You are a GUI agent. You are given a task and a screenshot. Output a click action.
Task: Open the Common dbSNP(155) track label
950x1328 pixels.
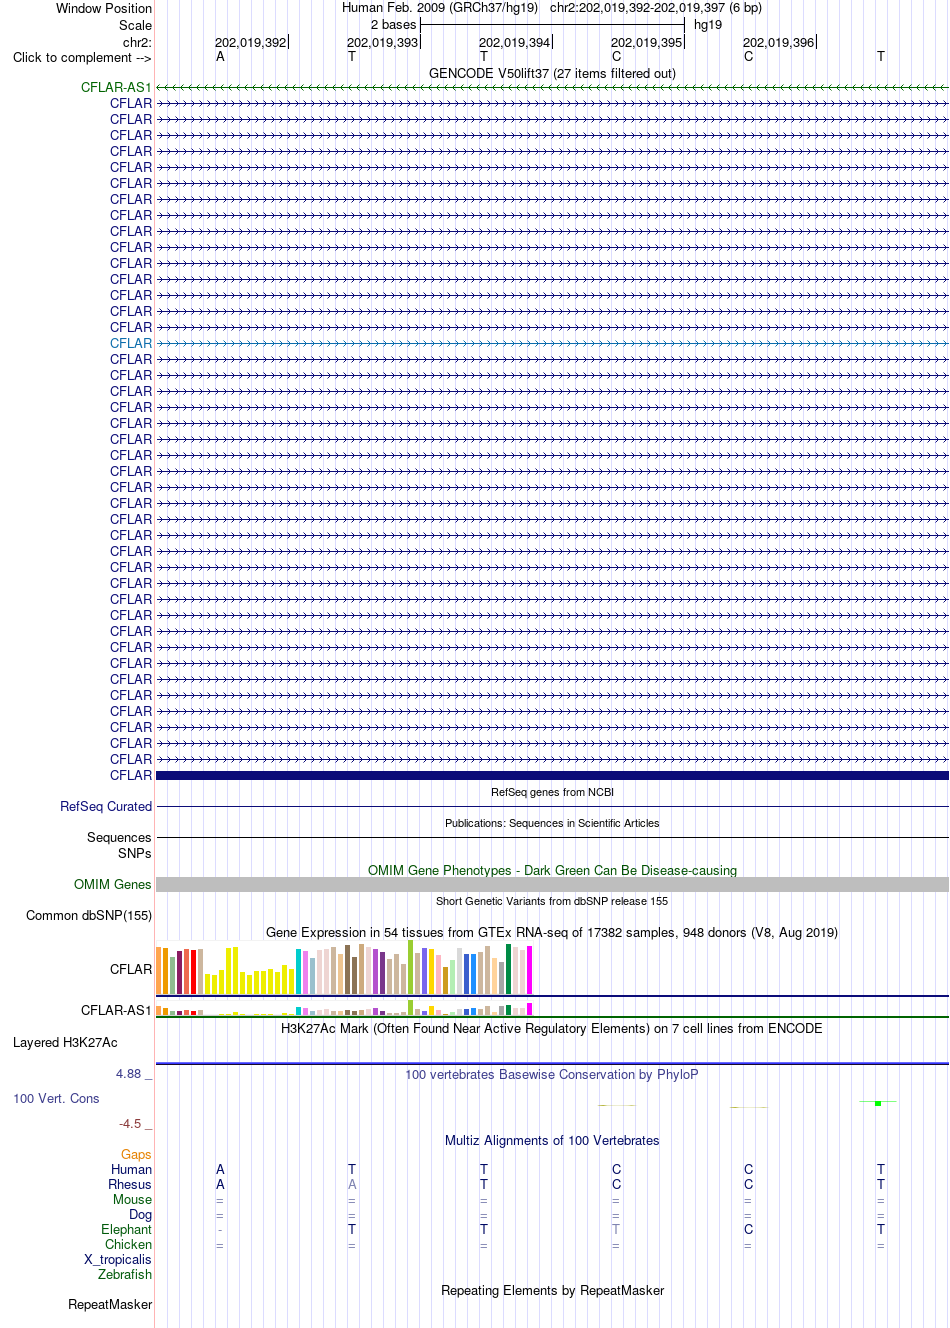point(89,915)
